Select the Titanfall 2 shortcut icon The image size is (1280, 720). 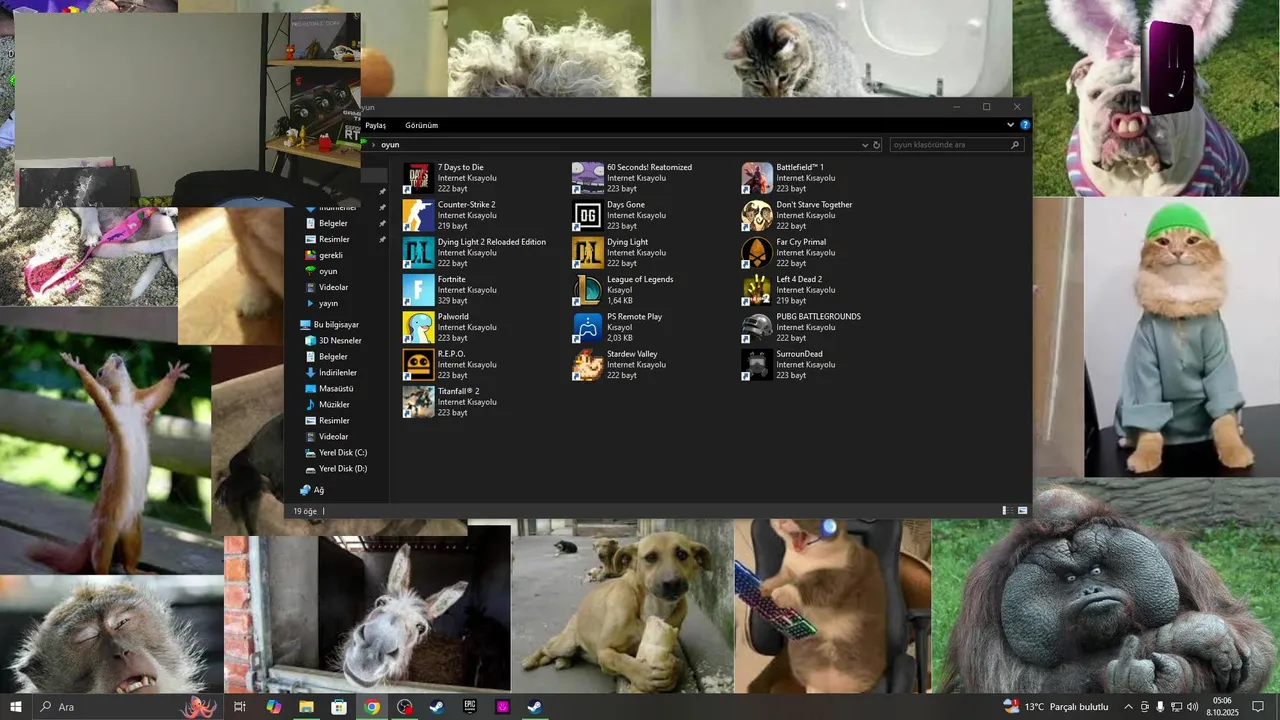tap(418, 401)
